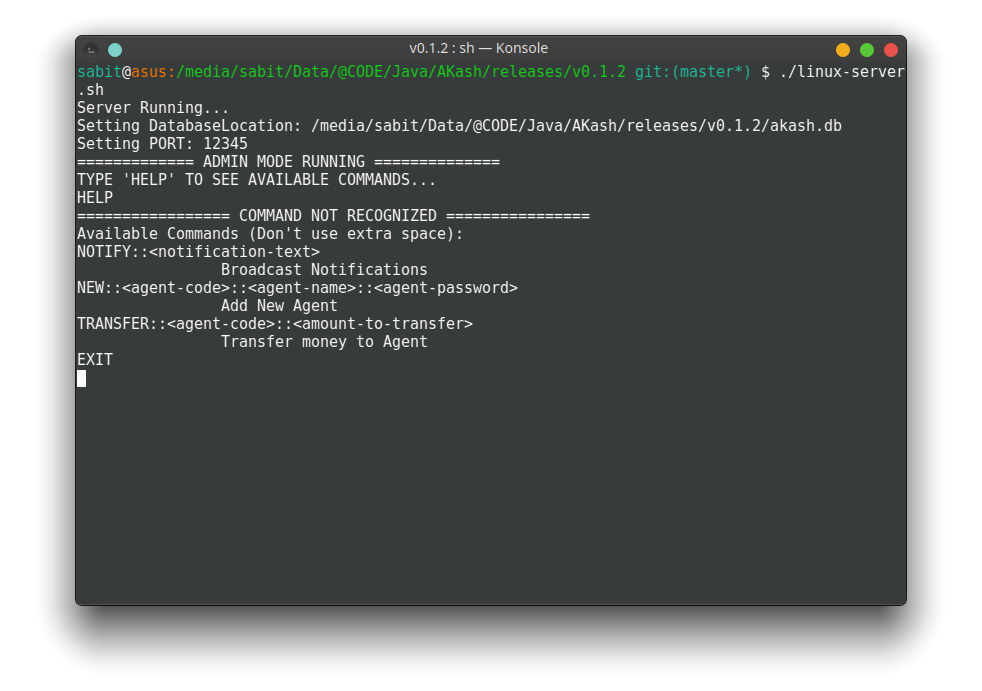Click the './linux-server' command text
982x691 pixels.
[842, 72]
